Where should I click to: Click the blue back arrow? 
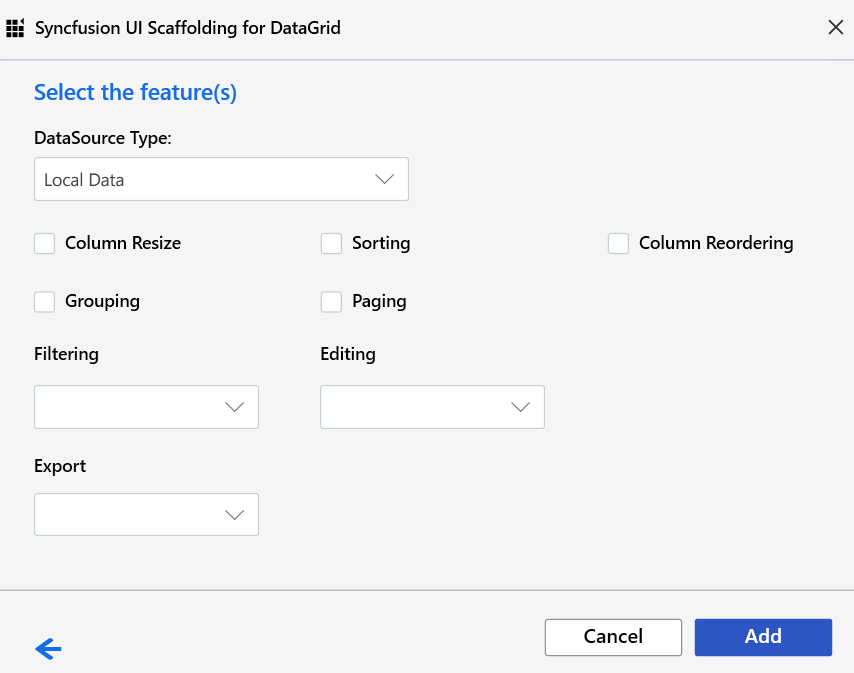click(47, 649)
